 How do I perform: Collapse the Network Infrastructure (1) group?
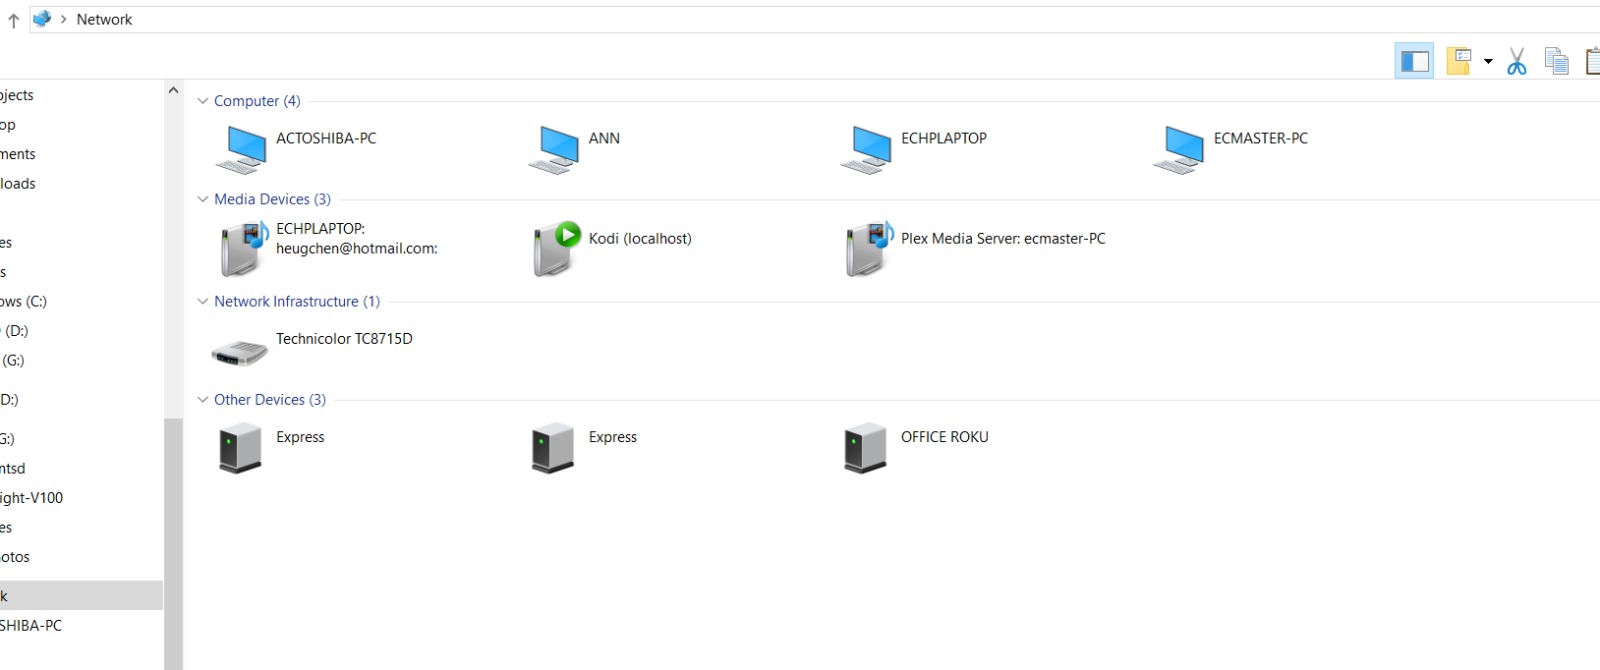point(203,301)
